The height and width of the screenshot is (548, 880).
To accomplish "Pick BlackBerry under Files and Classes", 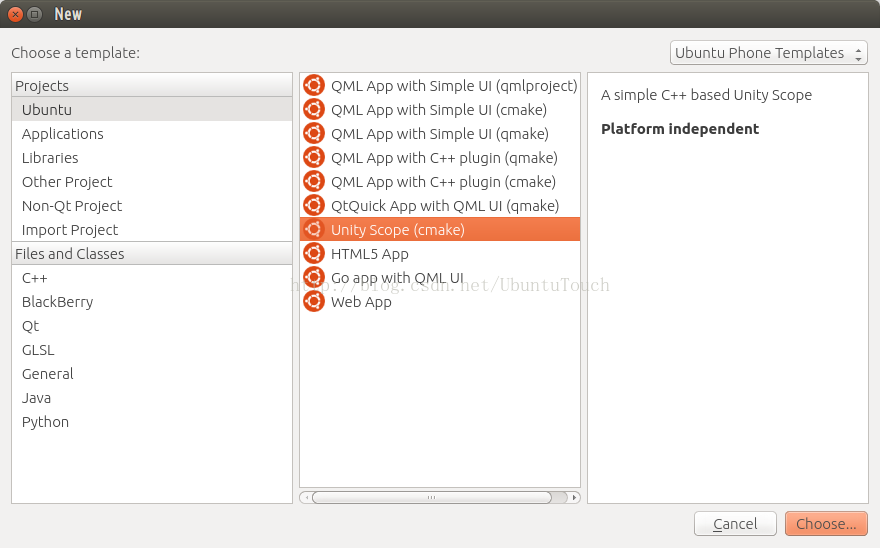I will [x=152, y=302].
